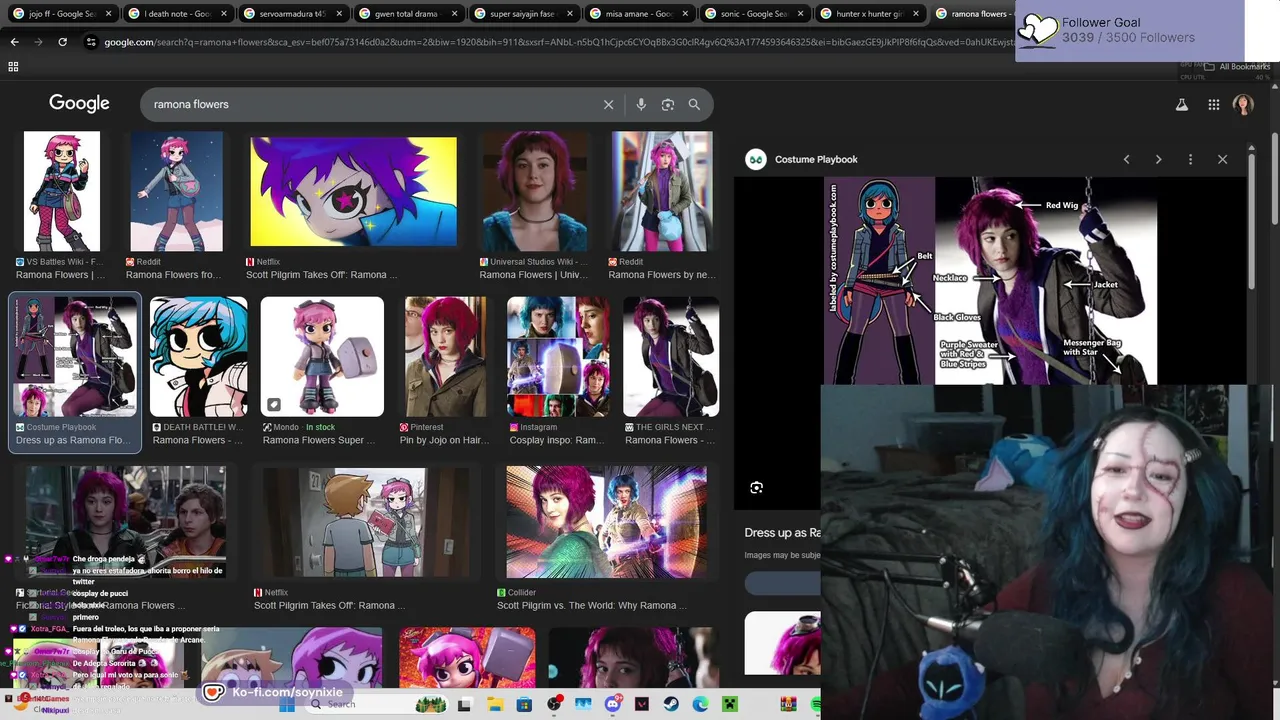This screenshot has height=720, width=1280.
Task: Open the Collider Scott Pilgrim vs. The World link
Action: (x=592, y=606)
